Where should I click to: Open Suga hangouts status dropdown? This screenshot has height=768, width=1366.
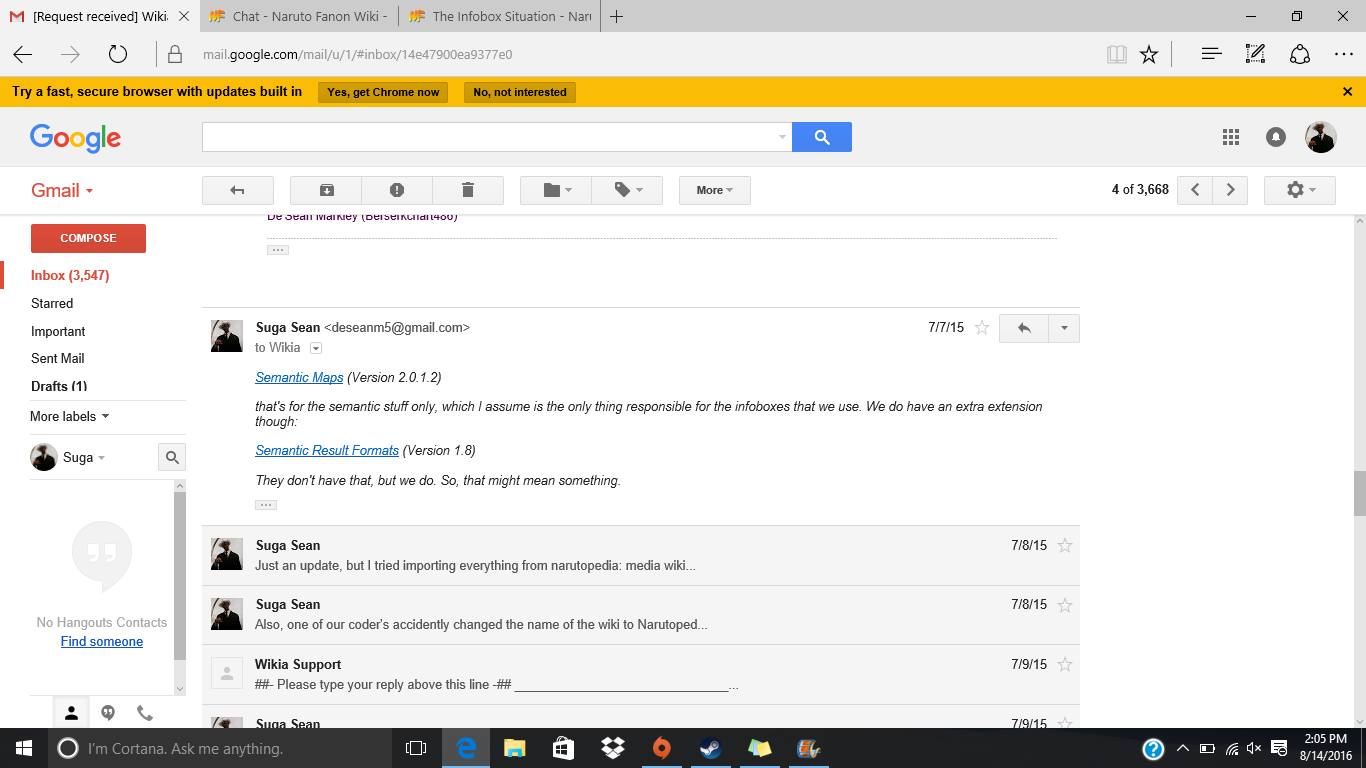[x=84, y=457]
